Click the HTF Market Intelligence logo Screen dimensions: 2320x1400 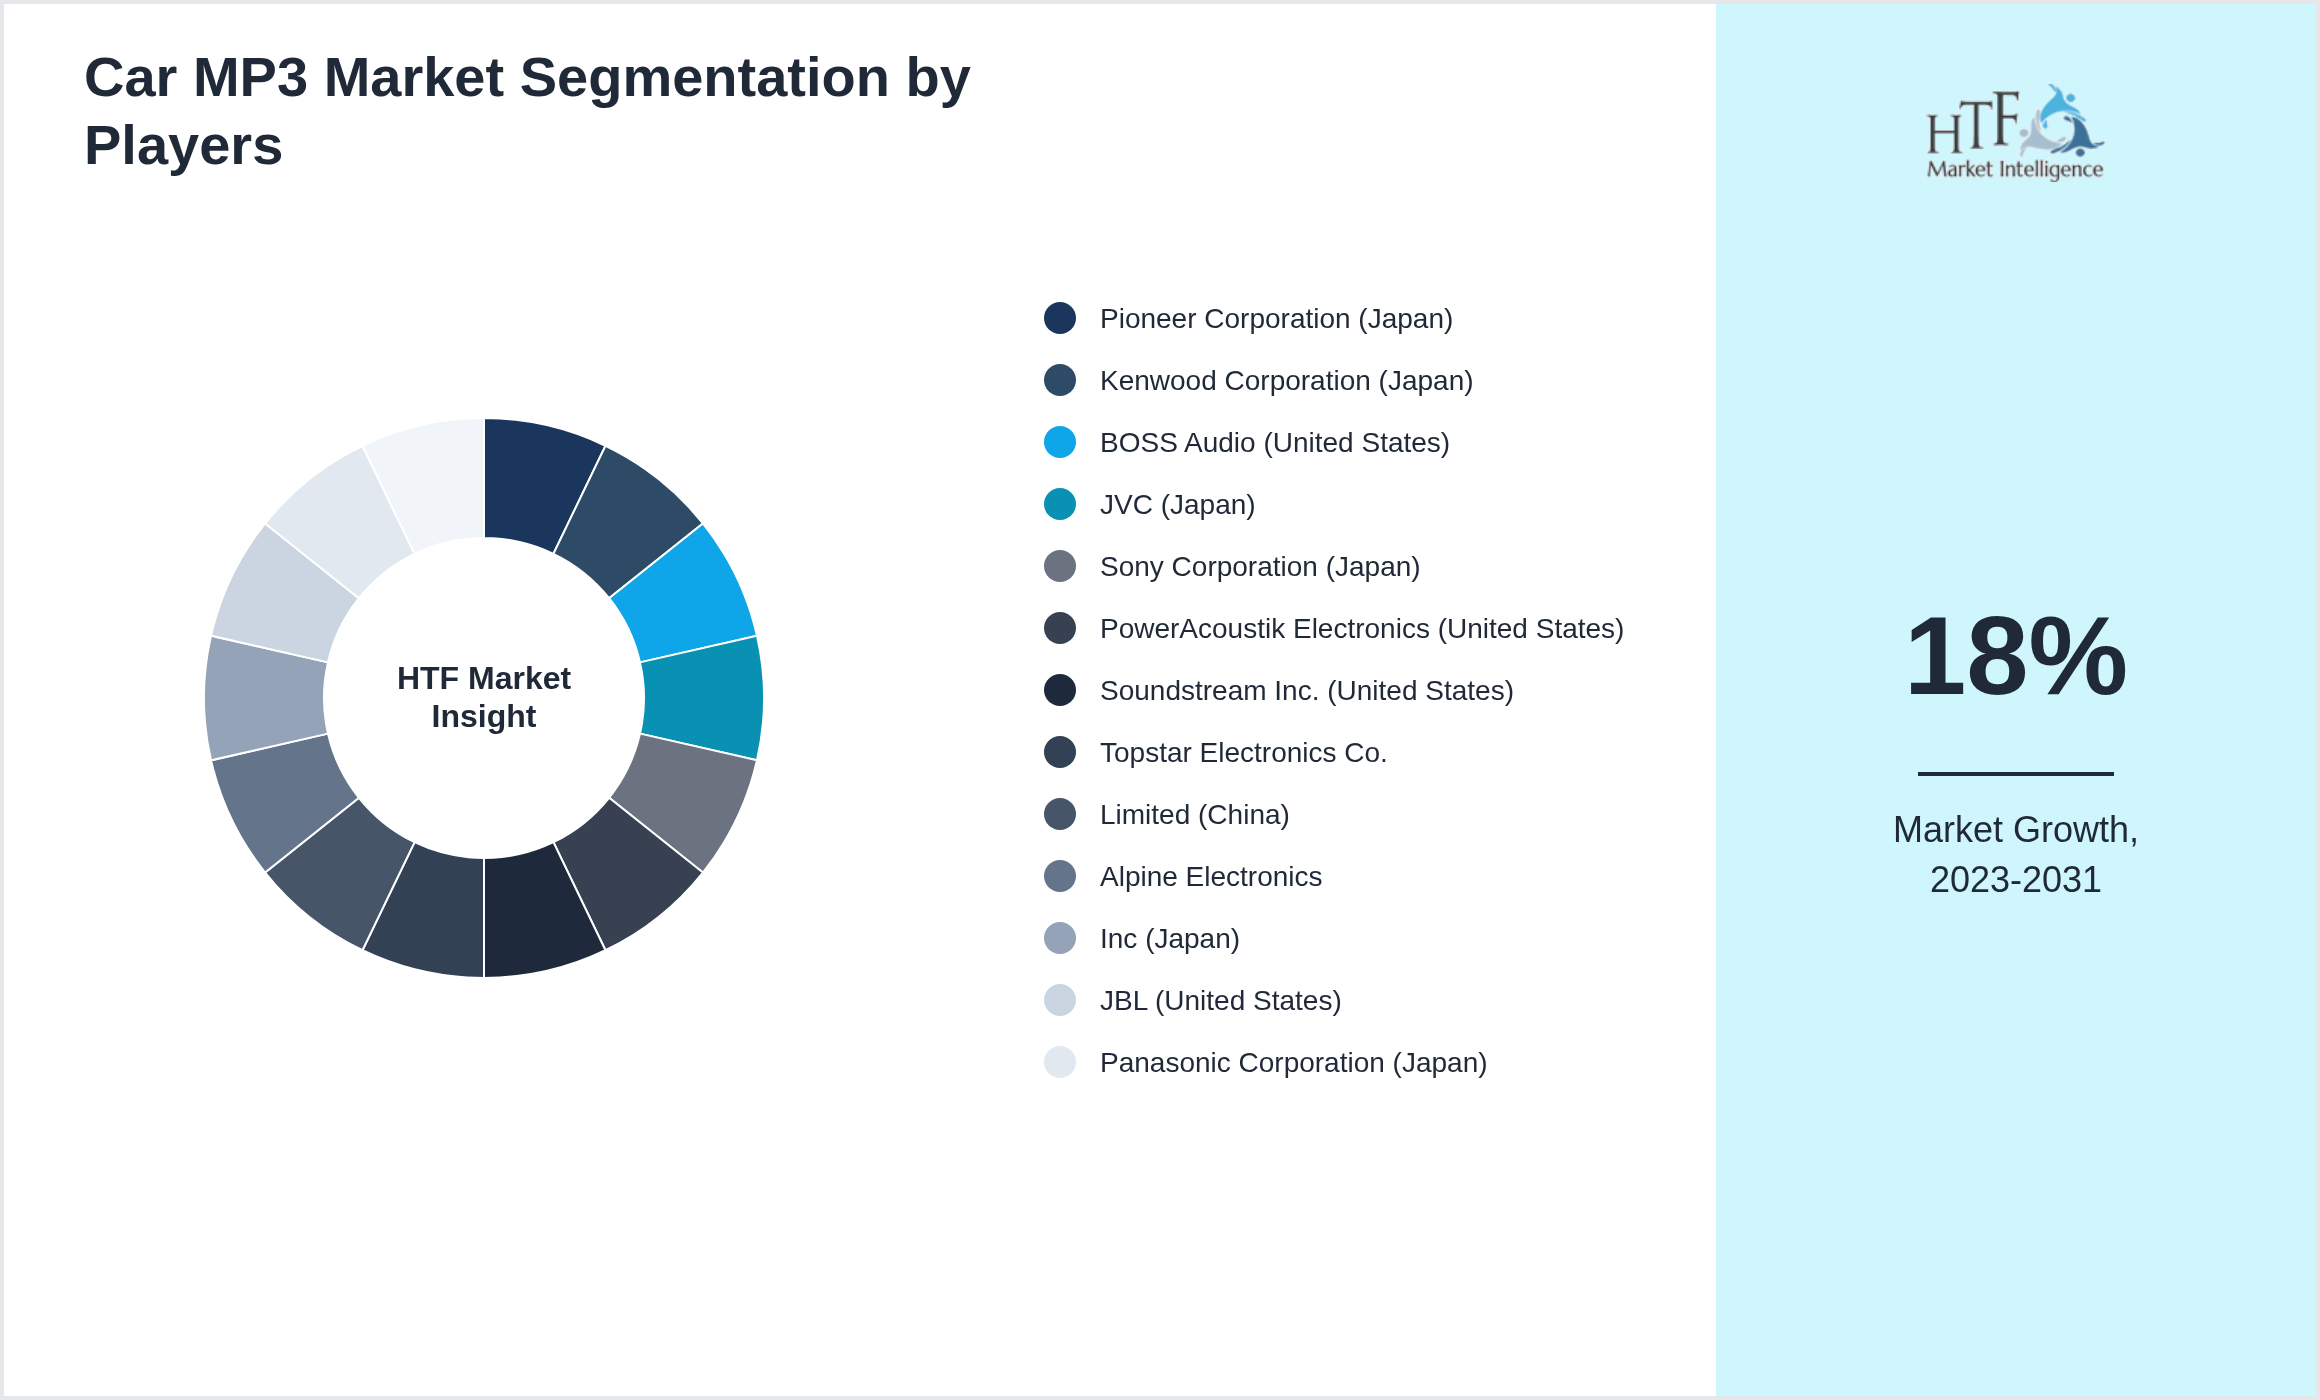pyautogui.click(x=2015, y=132)
